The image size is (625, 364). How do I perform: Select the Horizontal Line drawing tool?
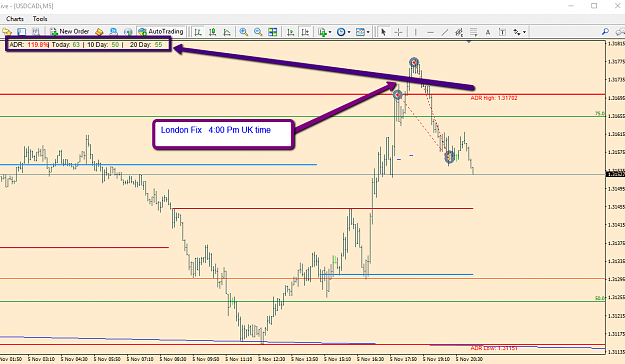pyautogui.click(x=430, y=32)
